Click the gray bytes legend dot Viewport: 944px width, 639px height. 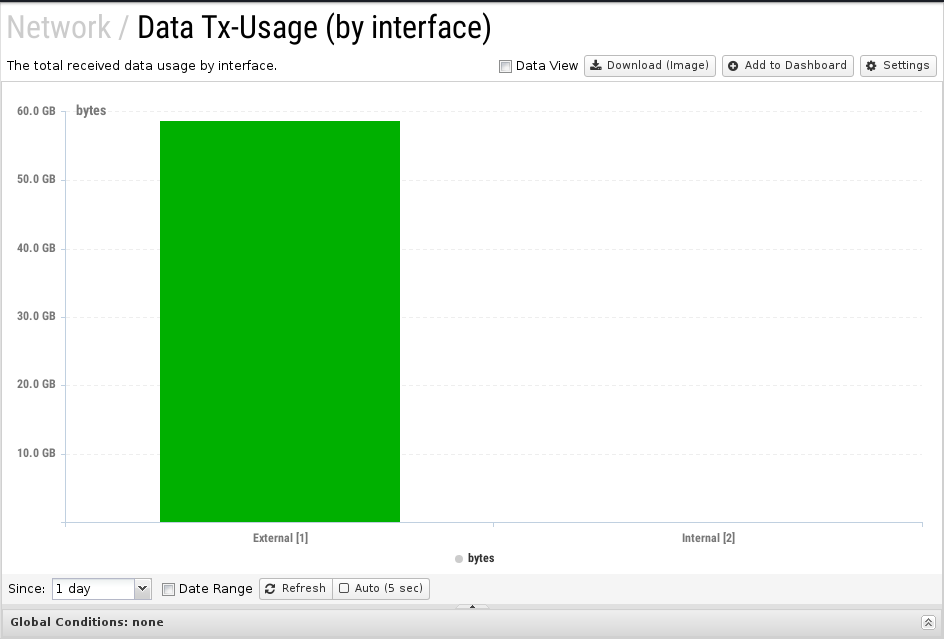[459, 559]
